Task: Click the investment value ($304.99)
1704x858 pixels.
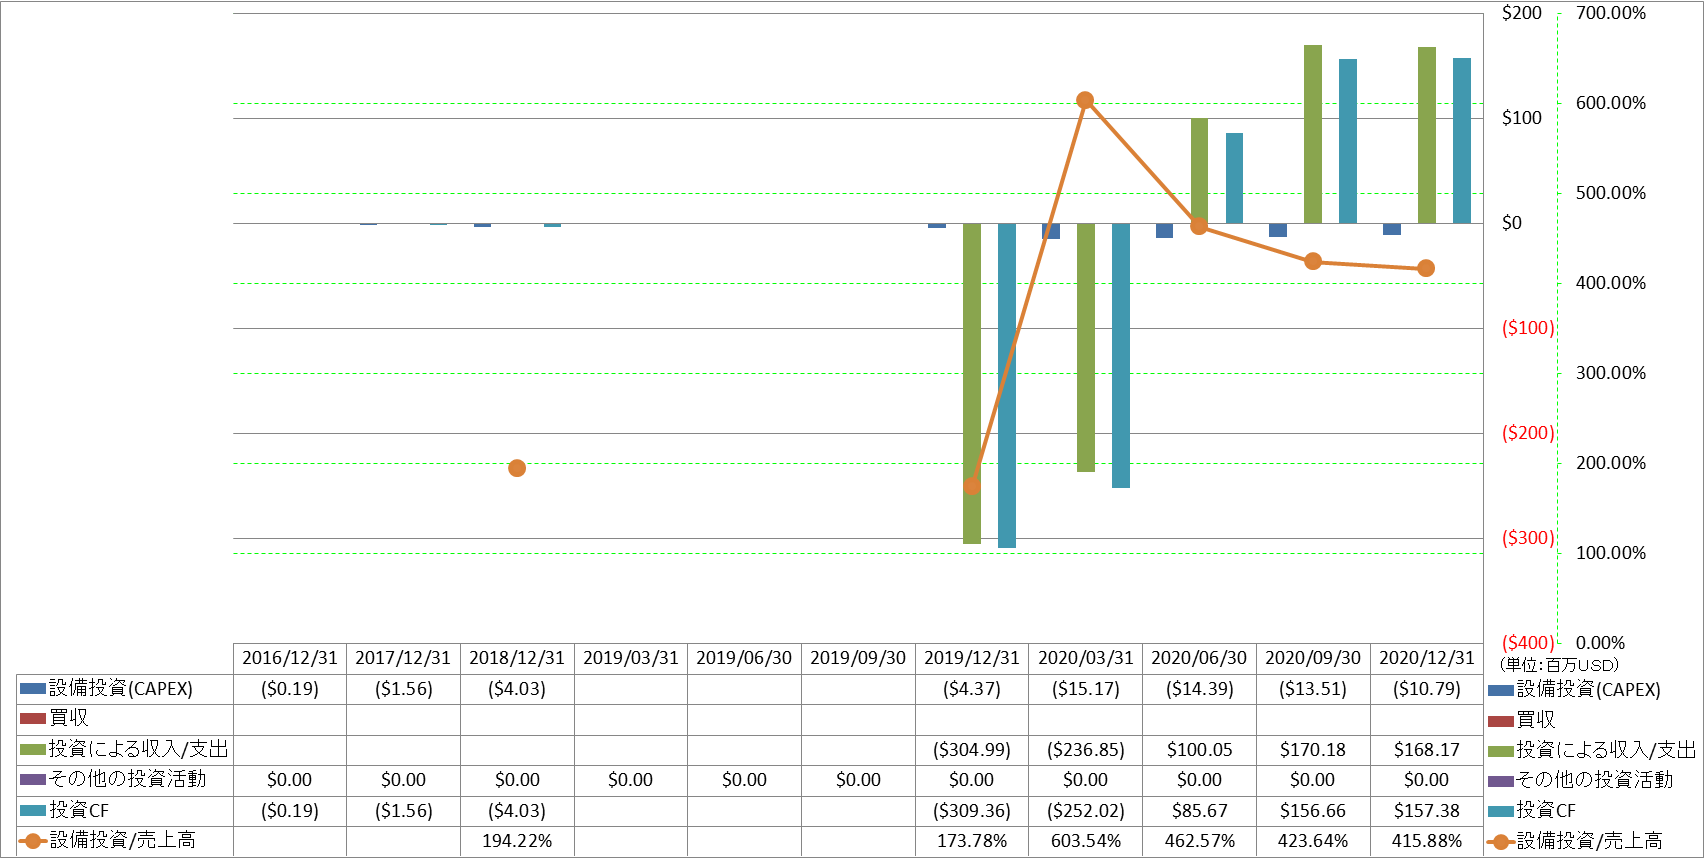Action: pos(972,750)
